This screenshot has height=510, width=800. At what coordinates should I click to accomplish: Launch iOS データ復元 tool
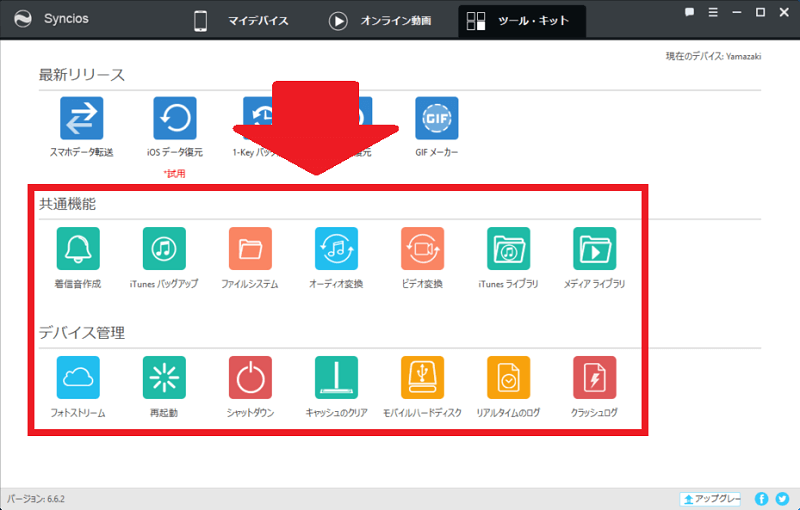(x=175, y=118)
